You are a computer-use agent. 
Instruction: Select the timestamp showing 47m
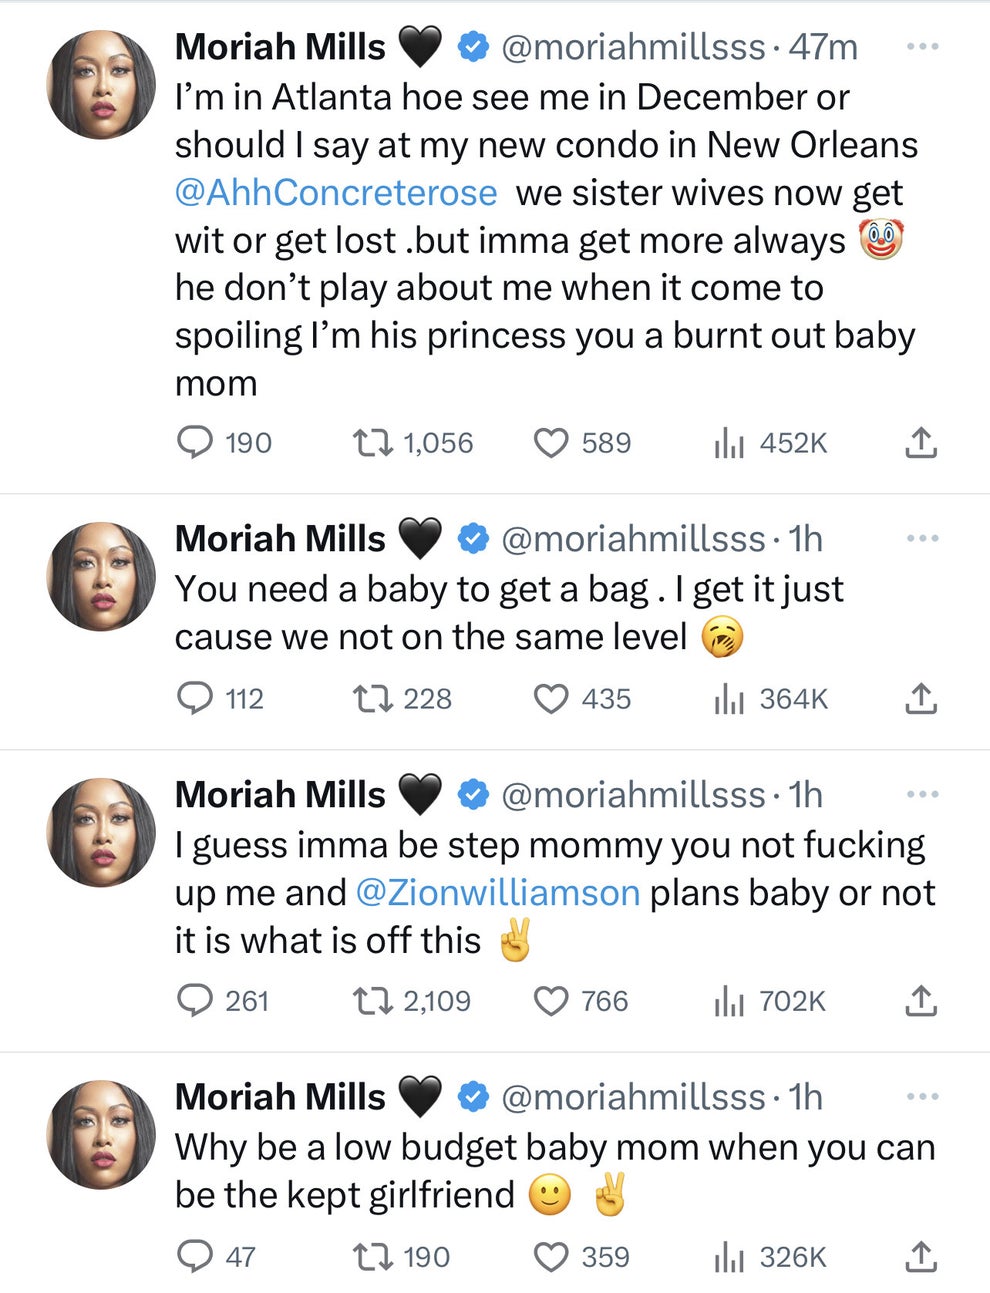coord(827,46)
